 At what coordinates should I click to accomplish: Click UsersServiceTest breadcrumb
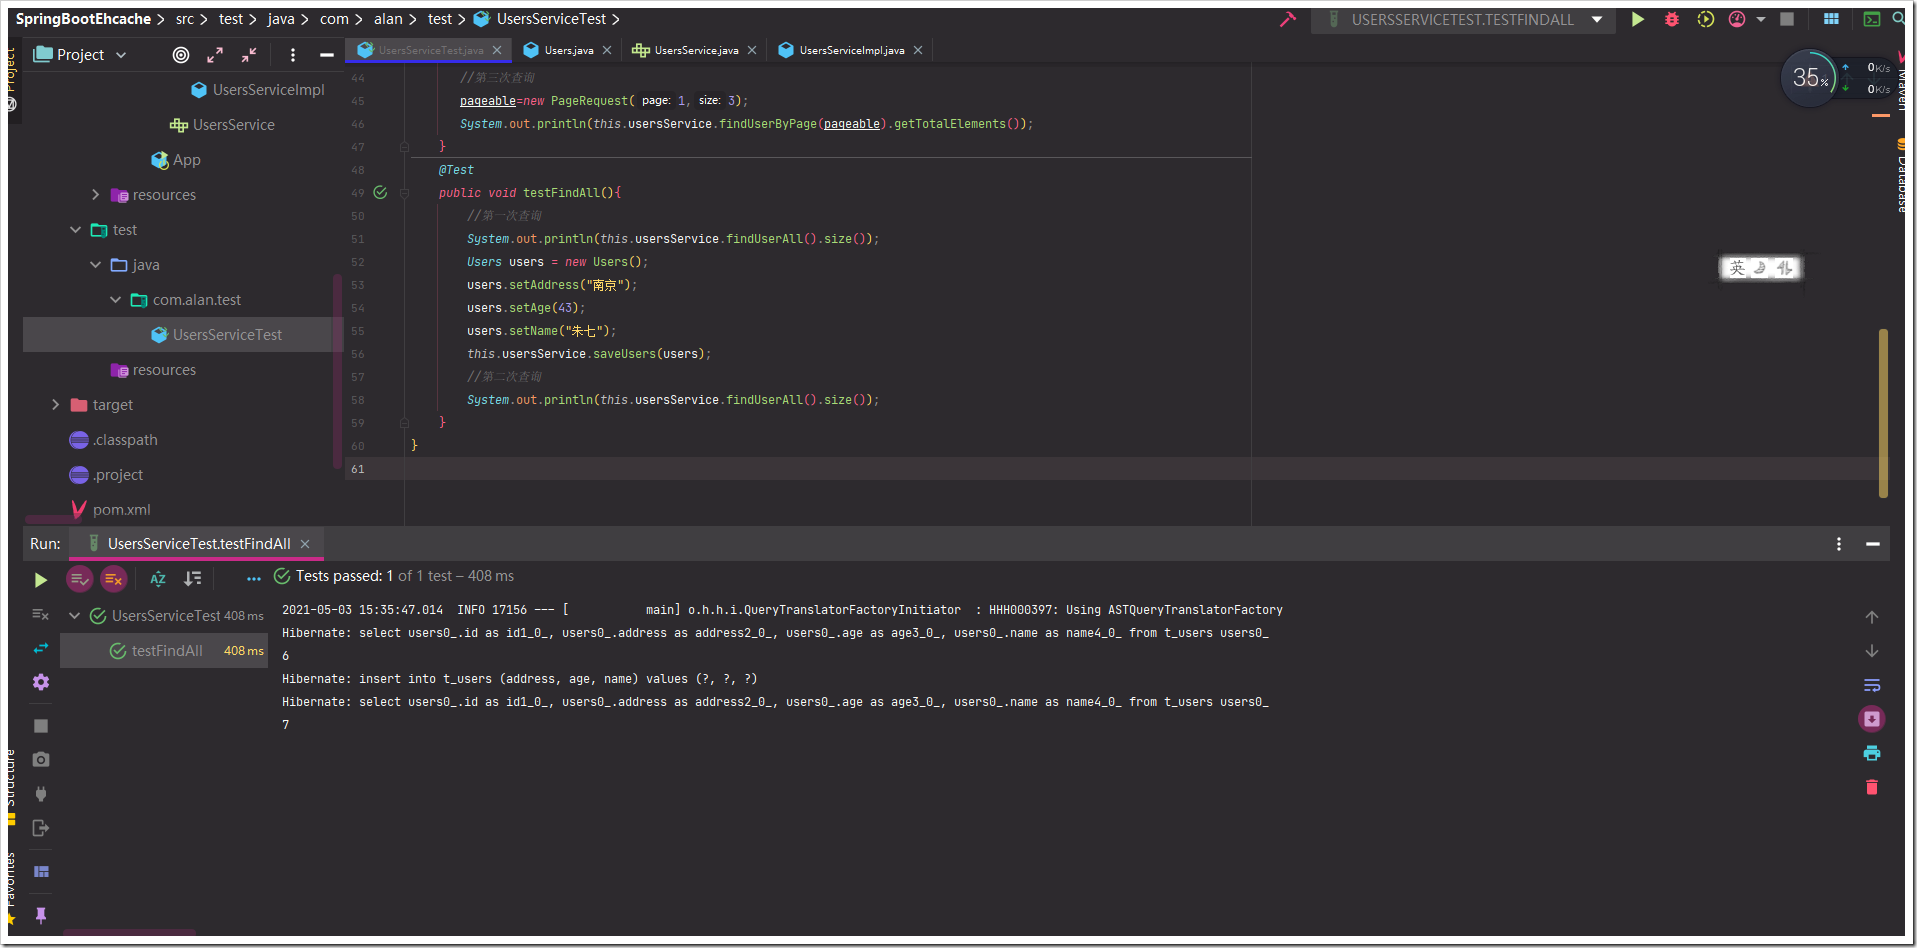point(551,19)
